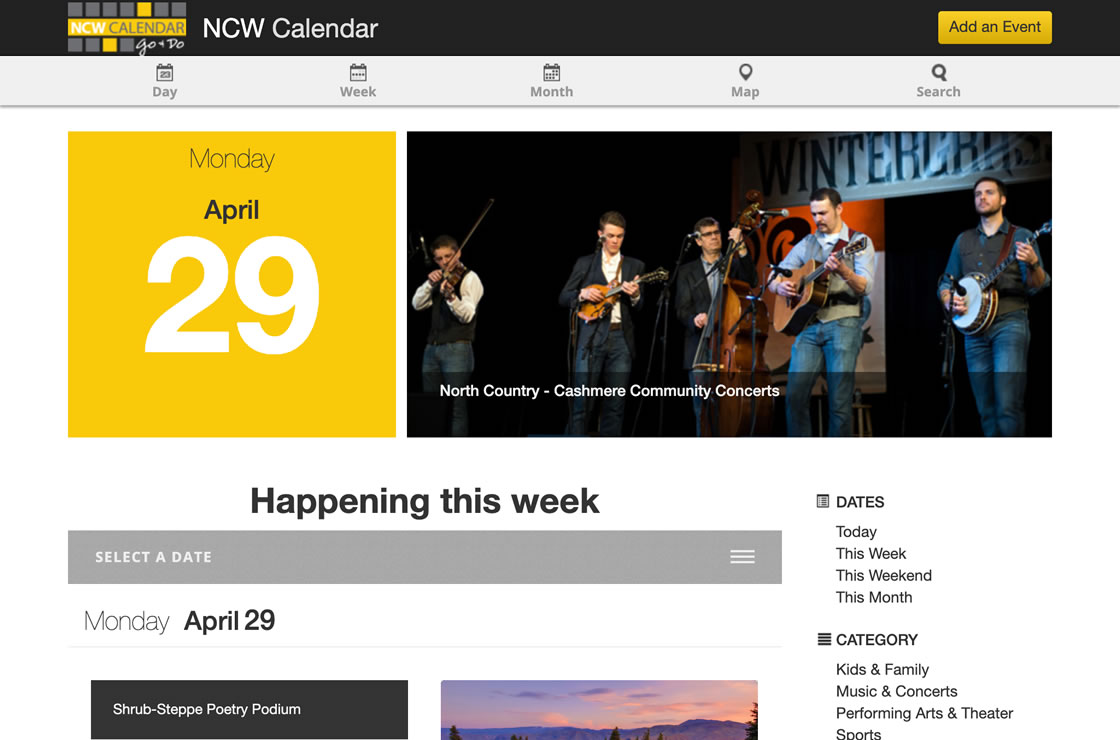Screen dimensions: 1120x740
Task: Open the Day view calendar icon
Action: (164, 72)
